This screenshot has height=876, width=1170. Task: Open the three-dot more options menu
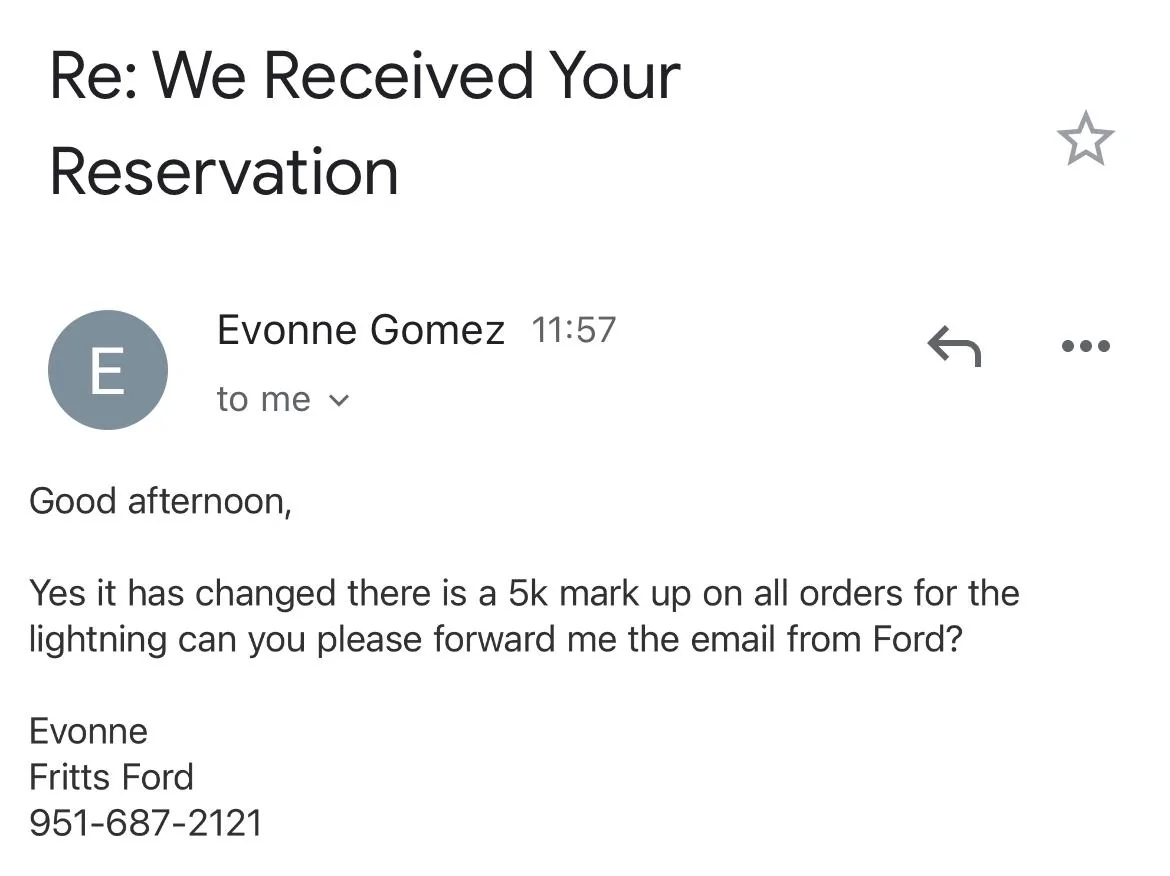pyautogui.click(x=1086, y=345)
